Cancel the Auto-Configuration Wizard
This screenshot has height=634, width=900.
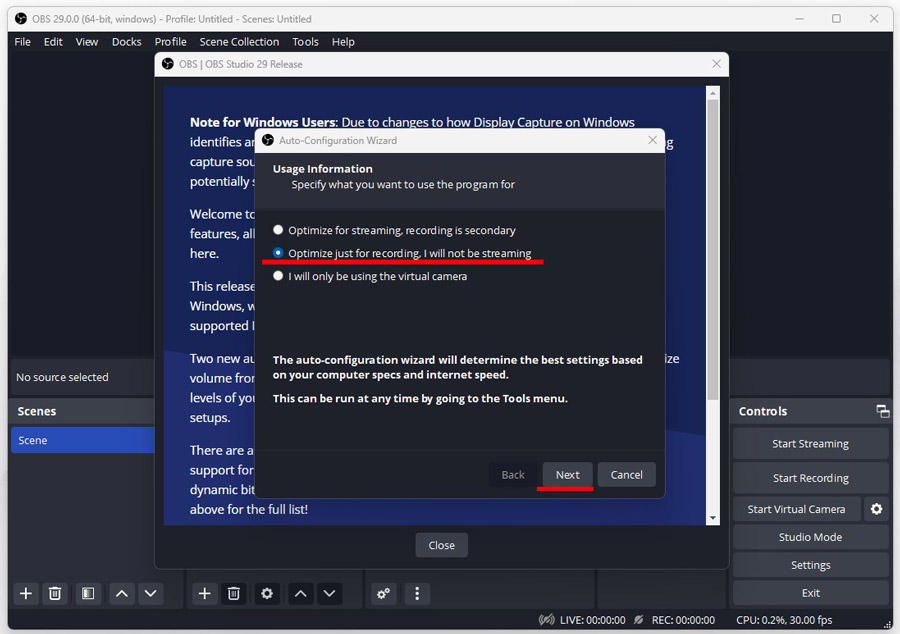626,474
